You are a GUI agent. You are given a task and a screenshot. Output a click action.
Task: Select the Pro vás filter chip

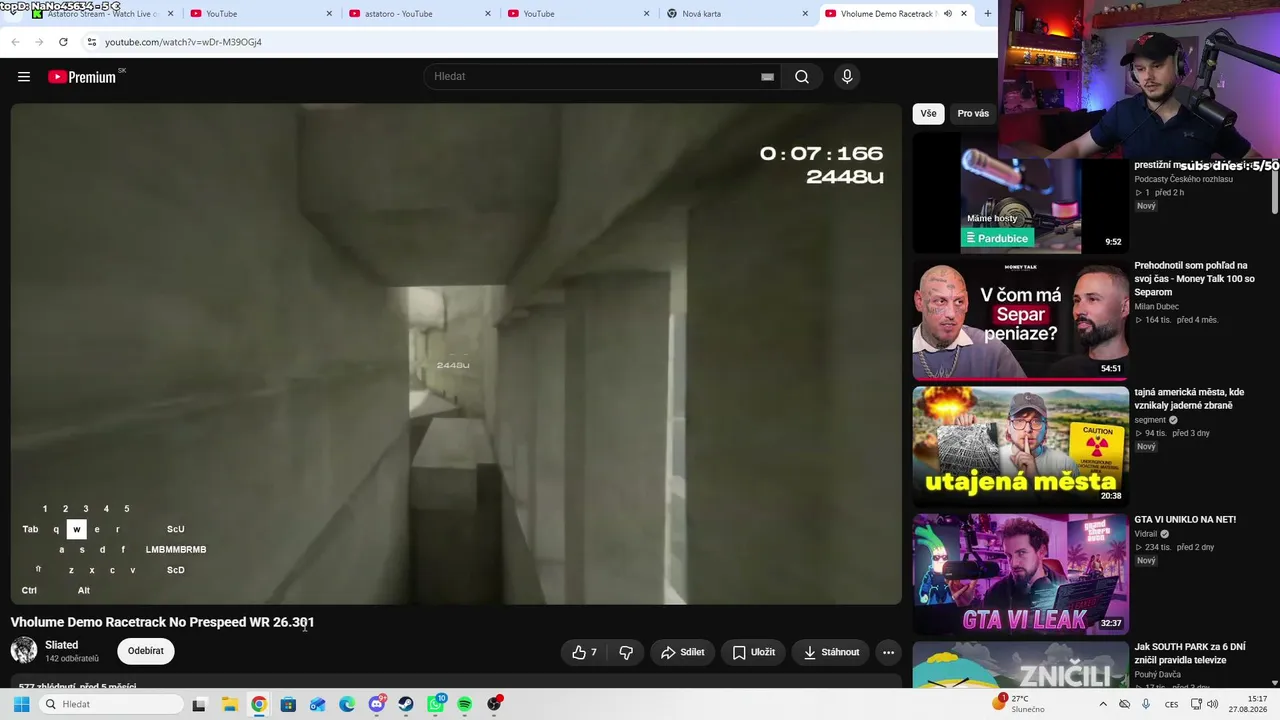(x=973, y=114)
